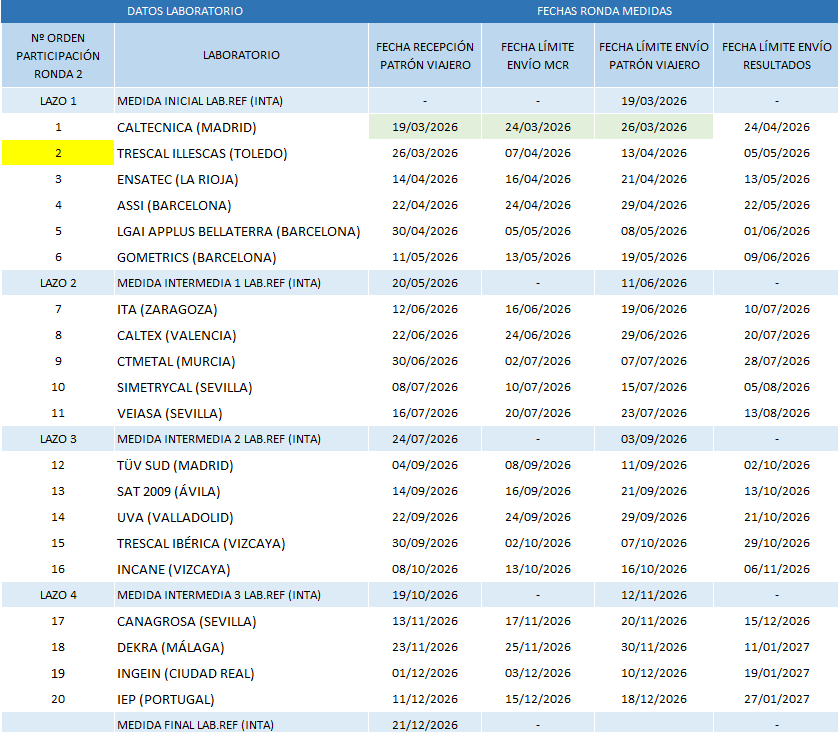Select the yellow highlighted order number 2 cell
Screen dimensions: 838x732
58,153
